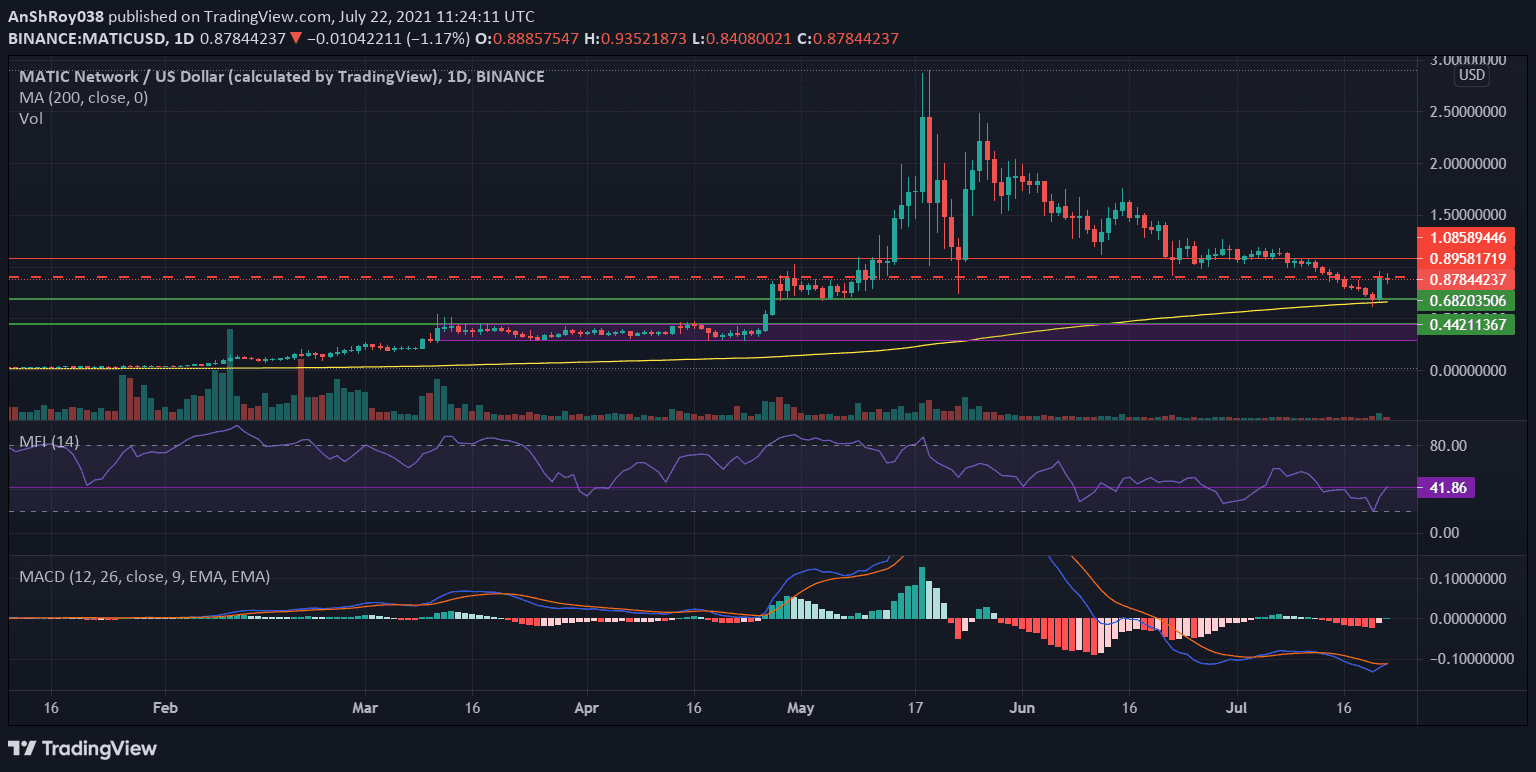1536x772 pixels.
Task: Click the red down-arrow price change indicator
Action: (297, 39)
